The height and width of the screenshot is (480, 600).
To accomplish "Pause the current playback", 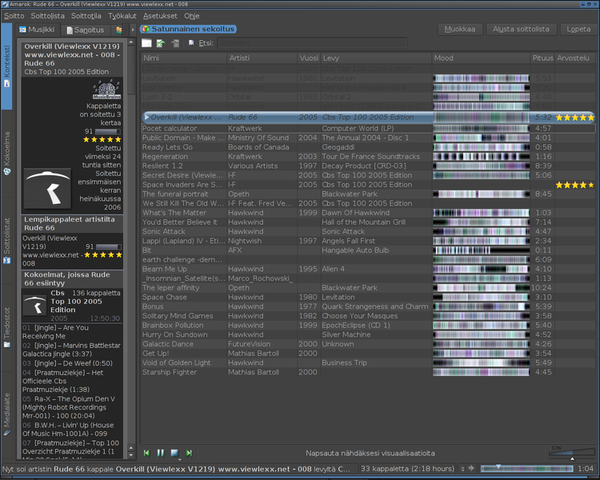I will point(161,453).
